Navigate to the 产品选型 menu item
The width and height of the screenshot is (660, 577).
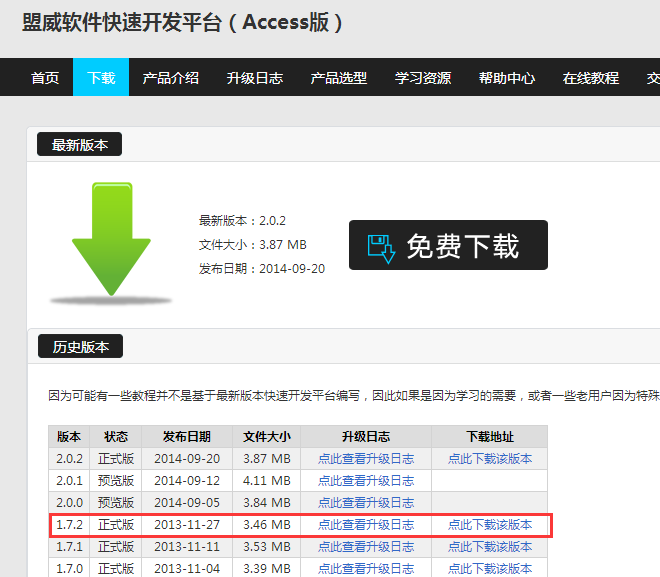[339, 78]
